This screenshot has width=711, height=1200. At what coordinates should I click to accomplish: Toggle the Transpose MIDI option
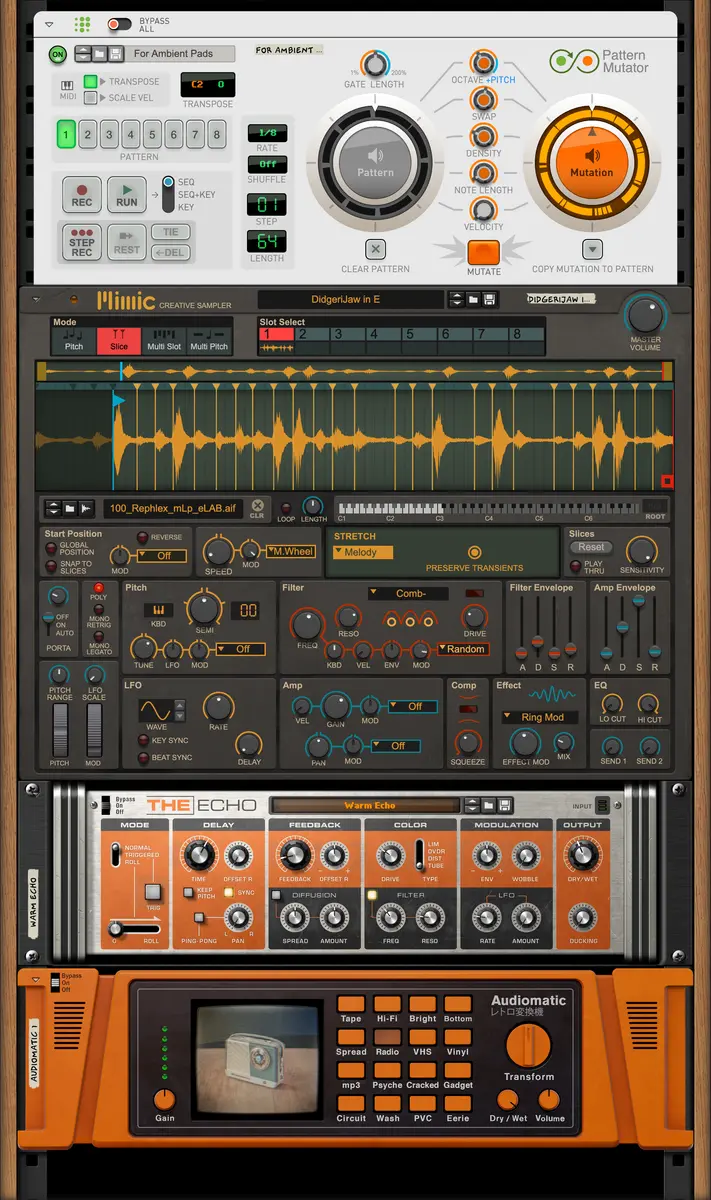(91, 82)
